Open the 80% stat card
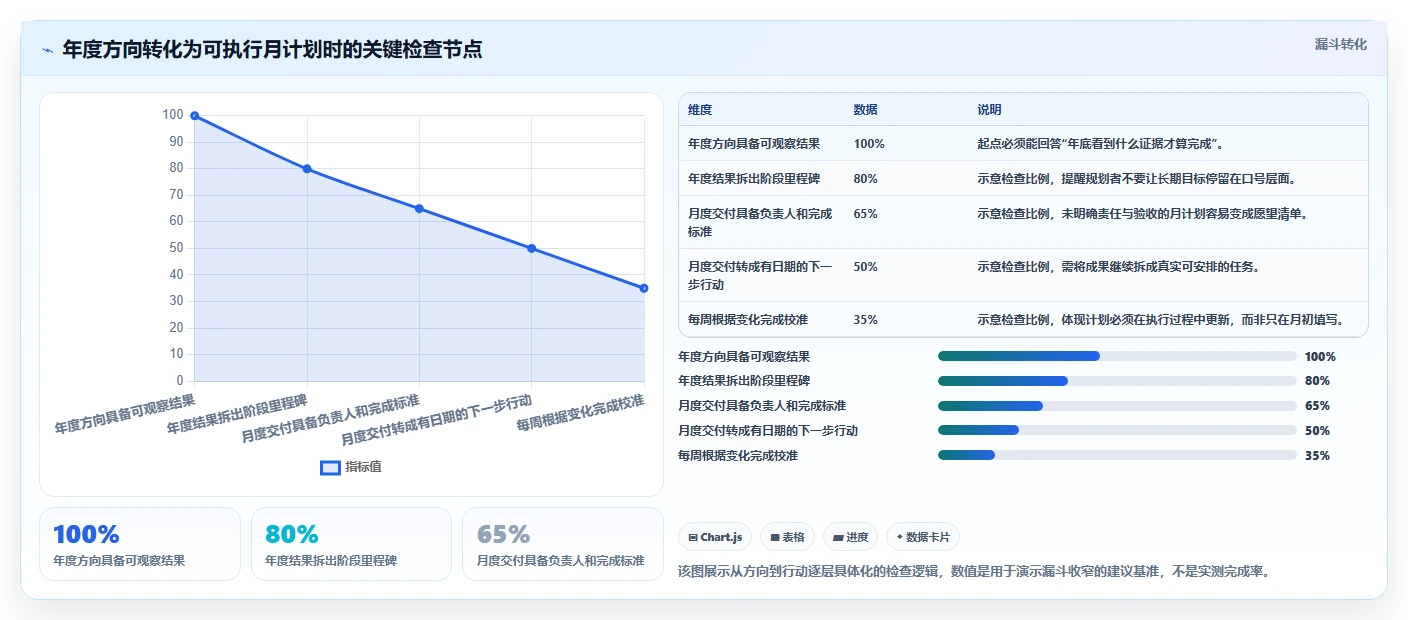Screen dimensions: 1408x620 click(351, 544)
